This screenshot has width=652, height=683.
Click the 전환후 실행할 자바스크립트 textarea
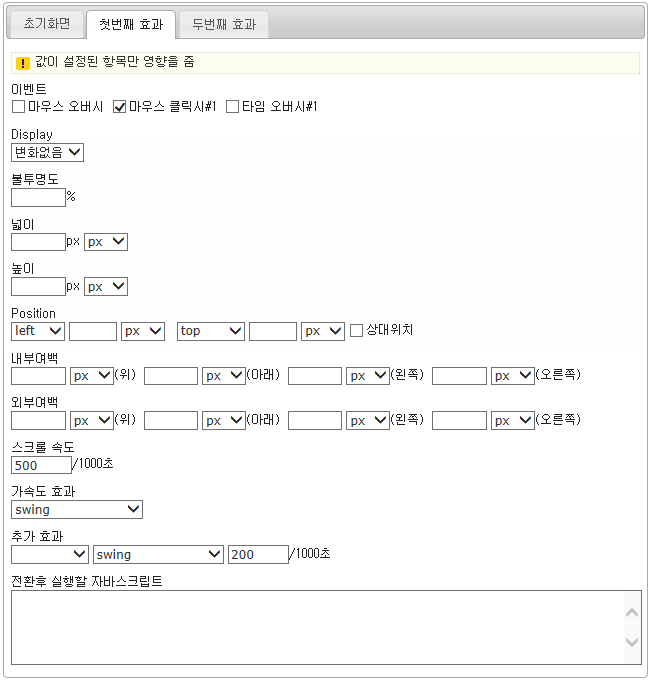click(x=316, y=627)
